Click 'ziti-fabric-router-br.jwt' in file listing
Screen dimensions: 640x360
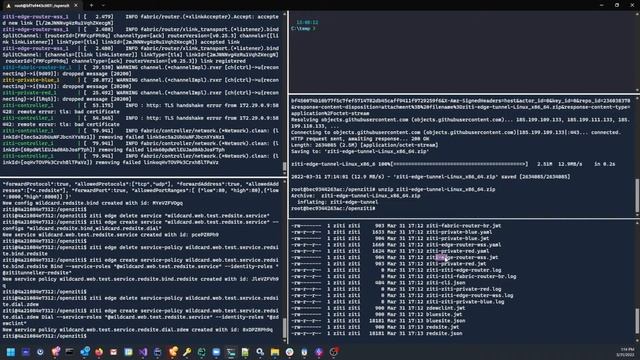[x=463, y=226]
